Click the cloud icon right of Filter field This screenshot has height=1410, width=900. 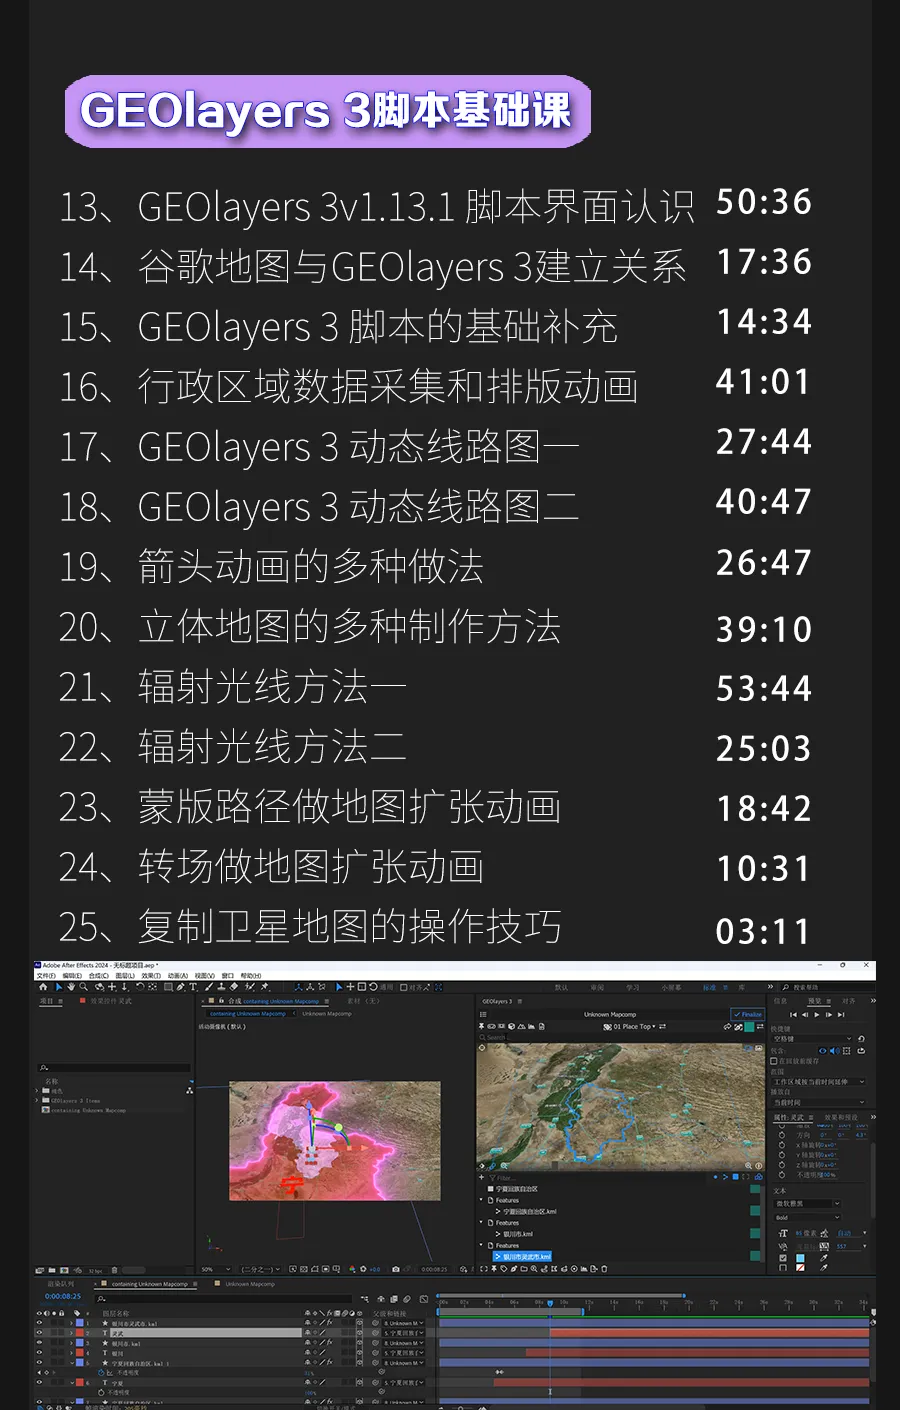point(759,1177)
